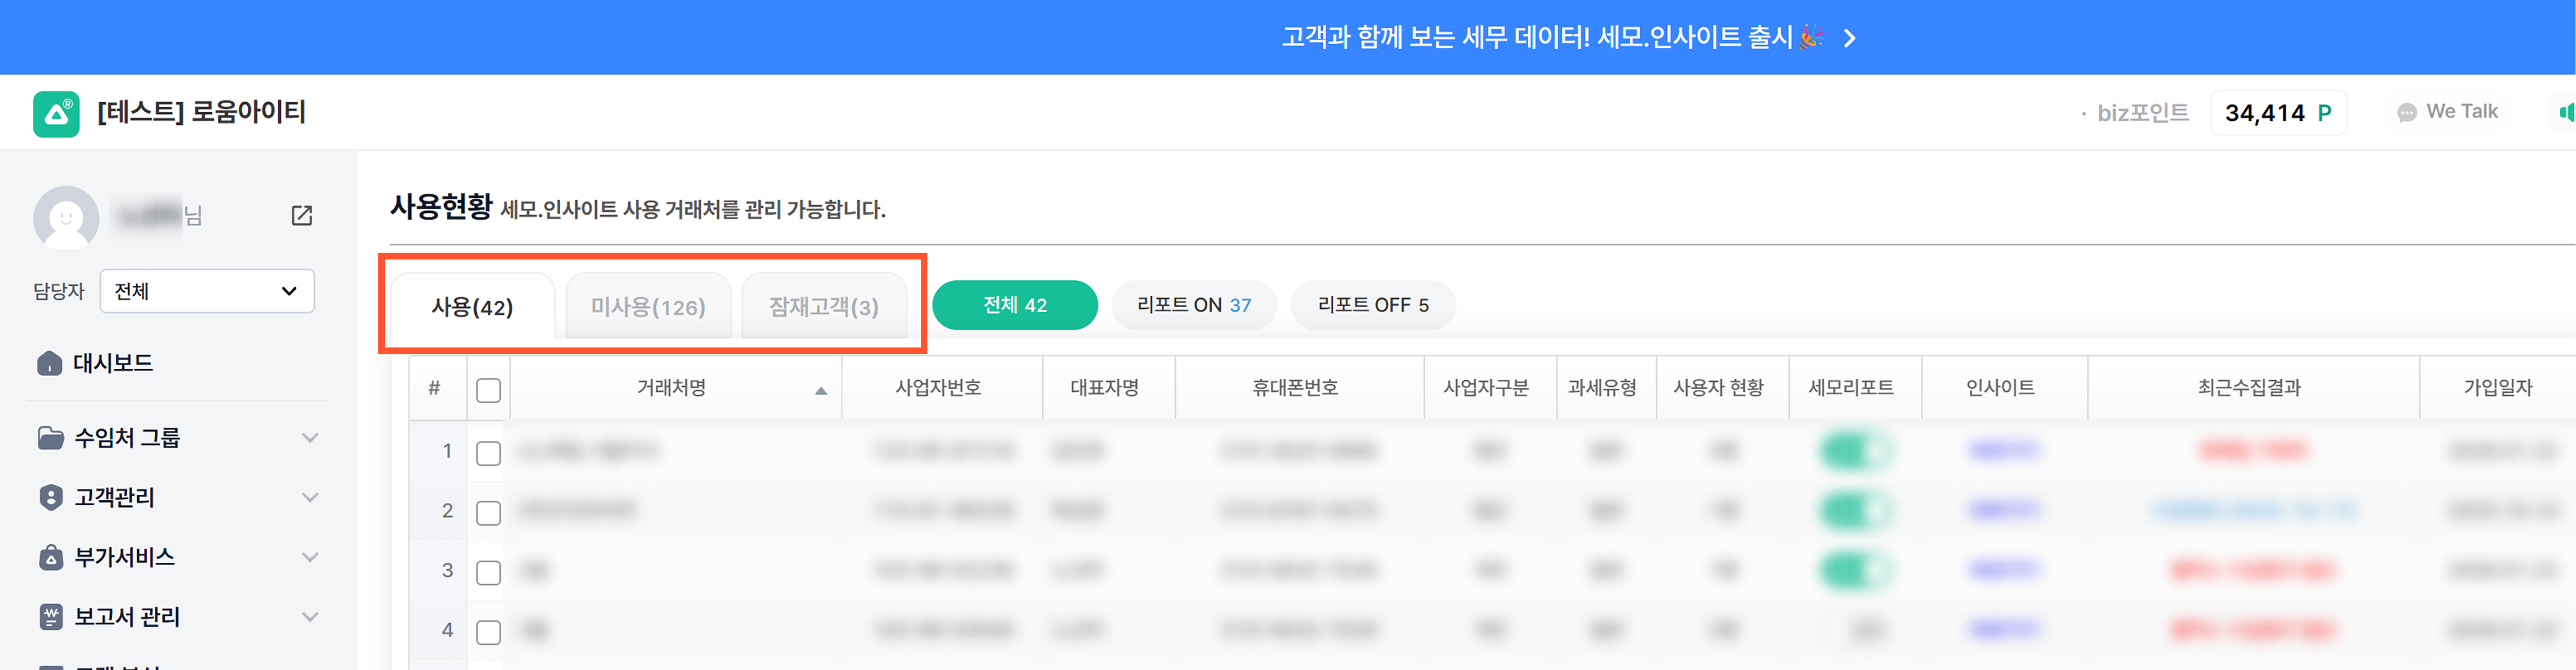
Task: Switch to the 미사용(126) tab
Action: click(648, 307)
